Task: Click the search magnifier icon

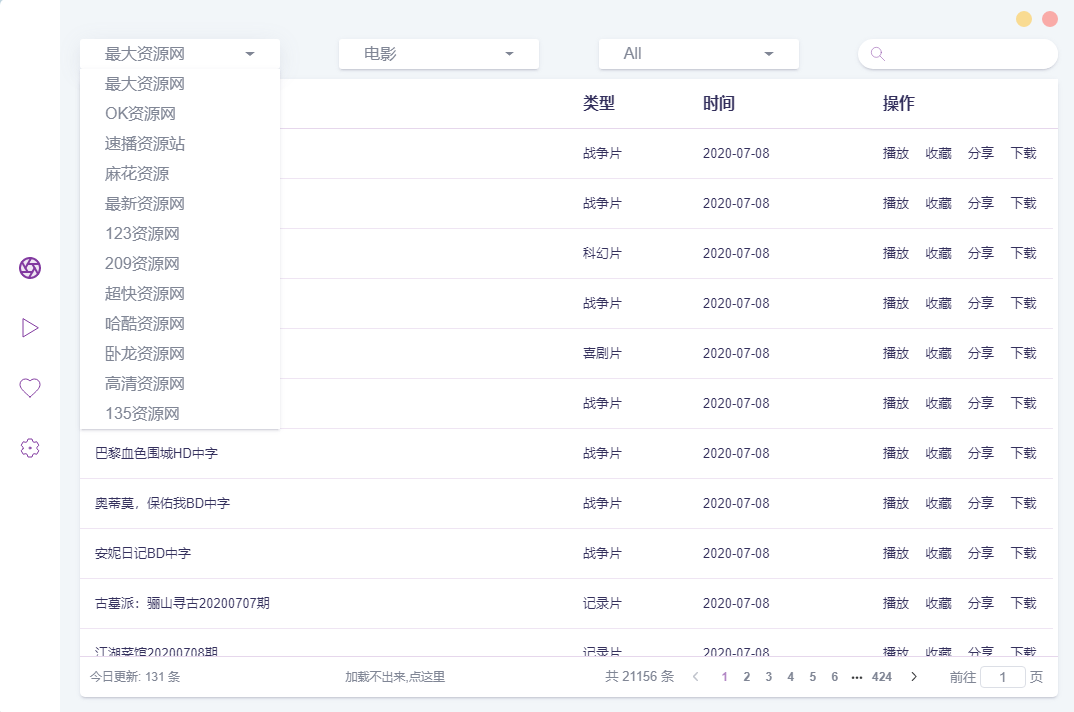Action: (x=877, y=54)
